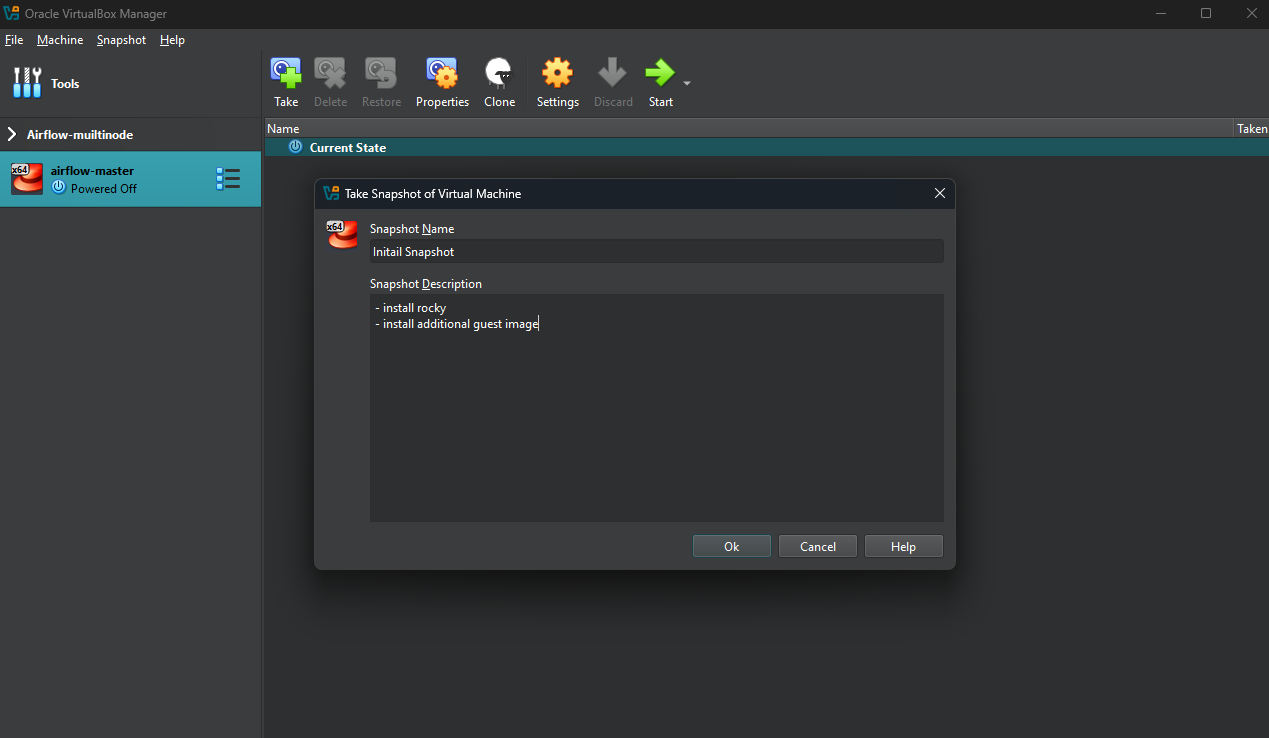Click the Clone sheep icon
The image size is (1269, 738).
coord(499,74)
